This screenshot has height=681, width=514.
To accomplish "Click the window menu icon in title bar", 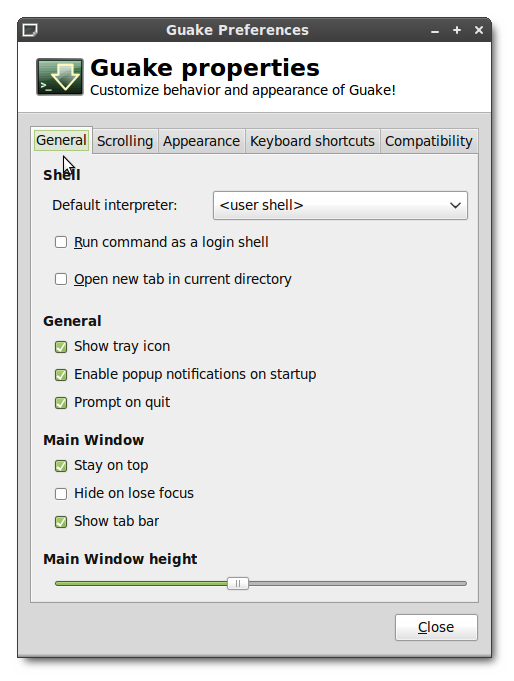I will tap(30, 30).
